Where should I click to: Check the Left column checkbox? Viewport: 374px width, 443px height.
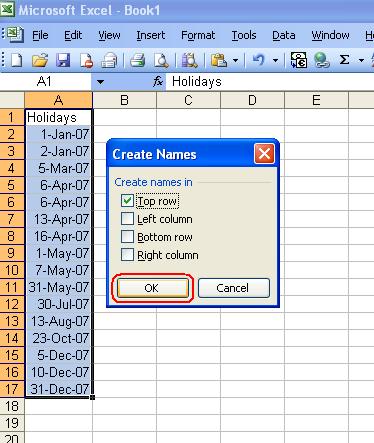point(127,219)
